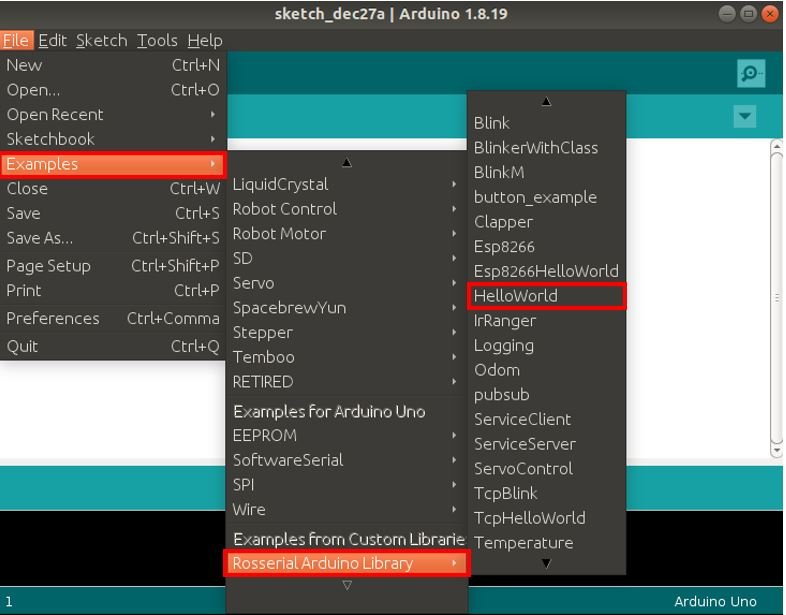Expand the Wire examples submenu
The width and height of the screenshot is (786, 615).
click(x=346, y=510)
